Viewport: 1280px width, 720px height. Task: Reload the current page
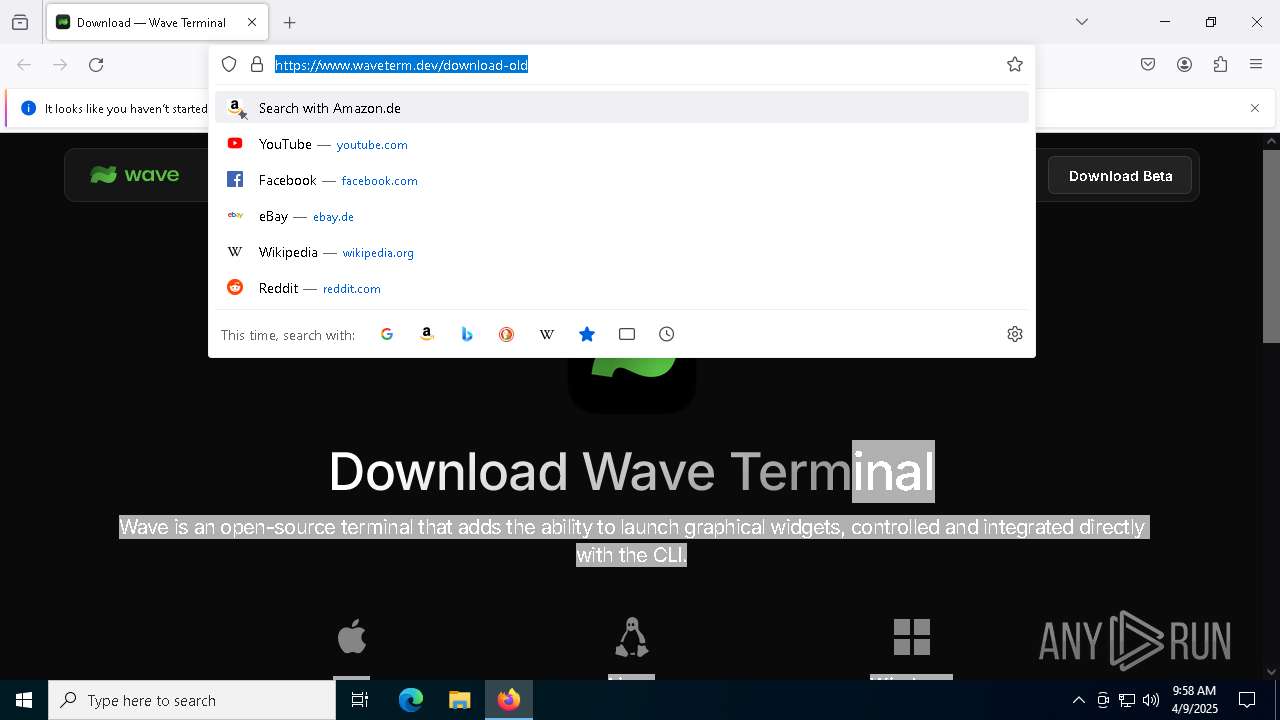96,65
